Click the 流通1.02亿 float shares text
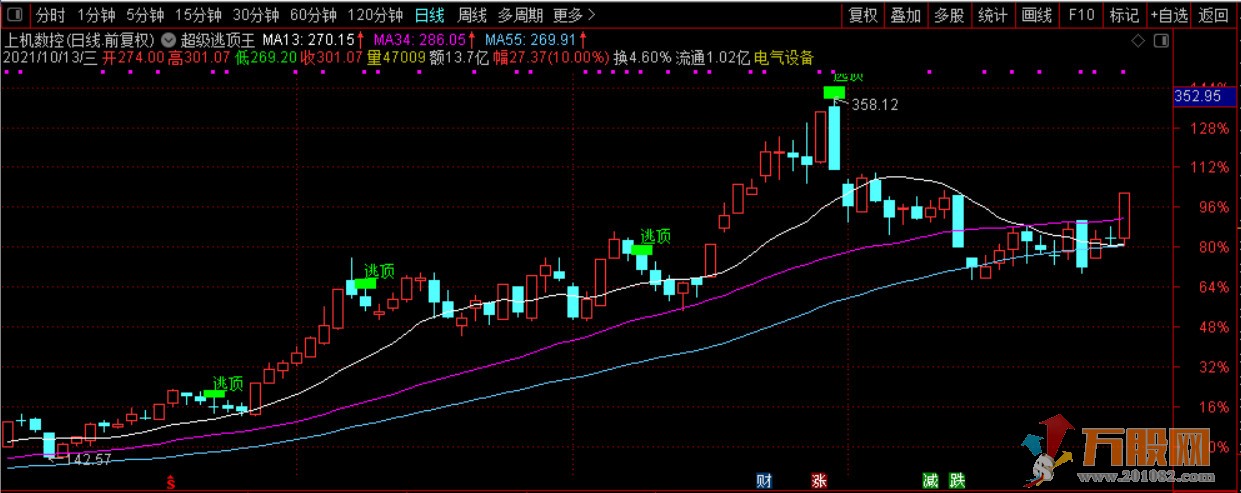Image resolution: width=1241 pixels, height=493 pixels. click(713, 58)
